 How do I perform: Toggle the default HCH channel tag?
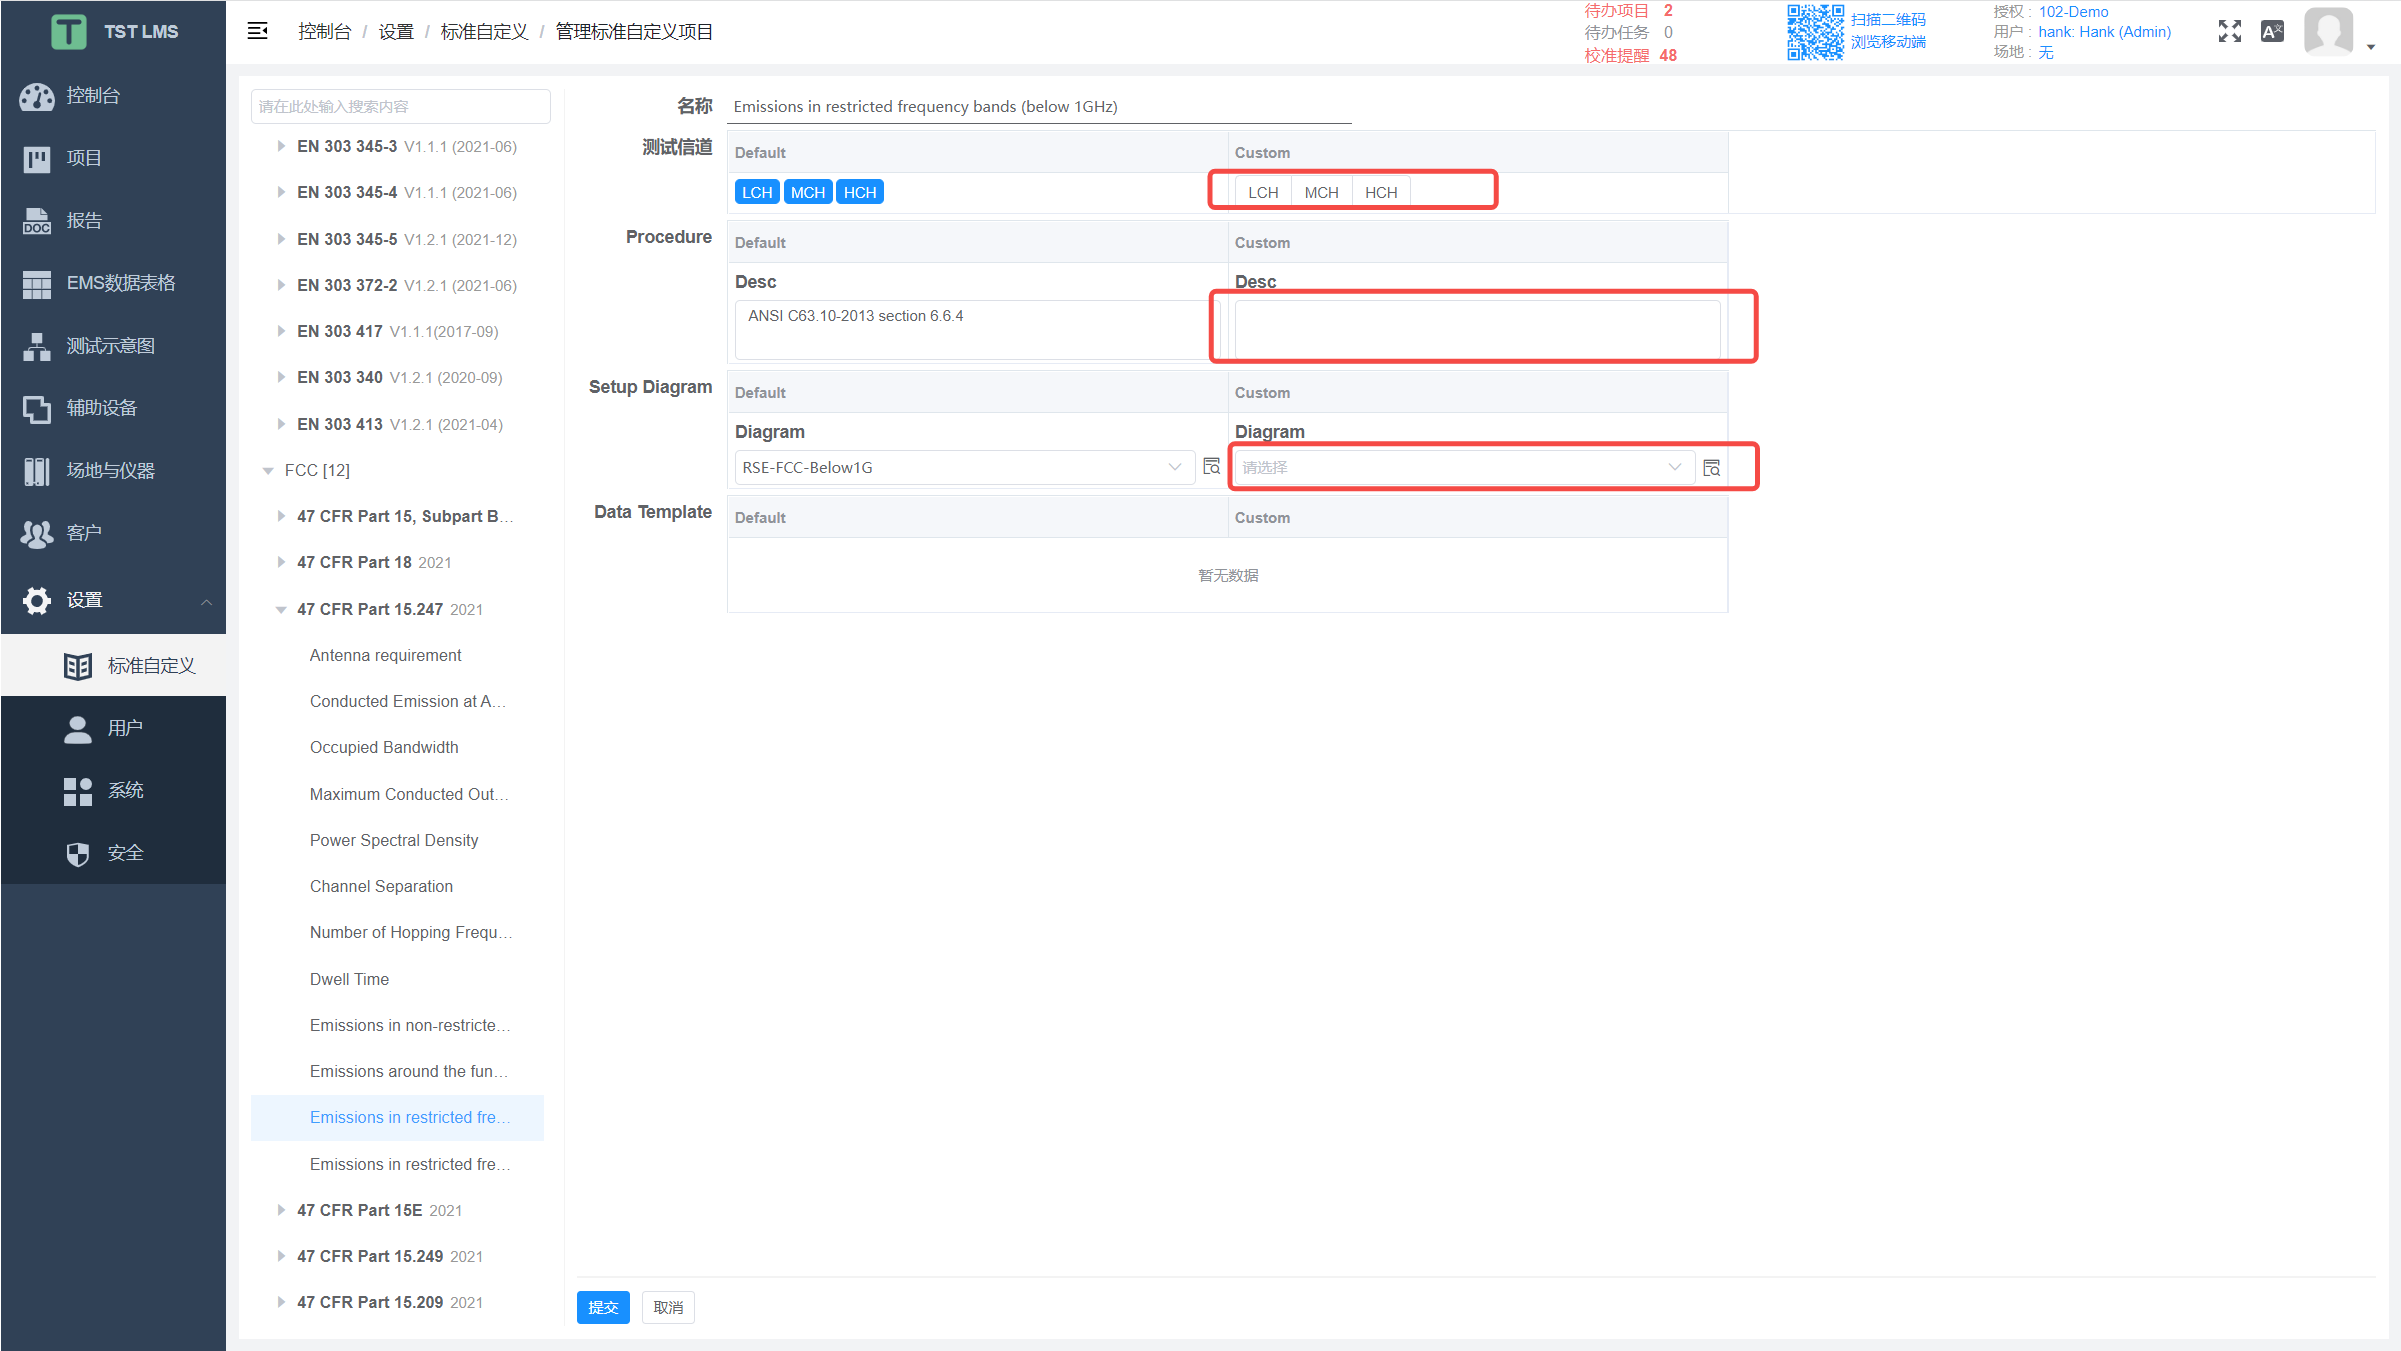point(860,192)
